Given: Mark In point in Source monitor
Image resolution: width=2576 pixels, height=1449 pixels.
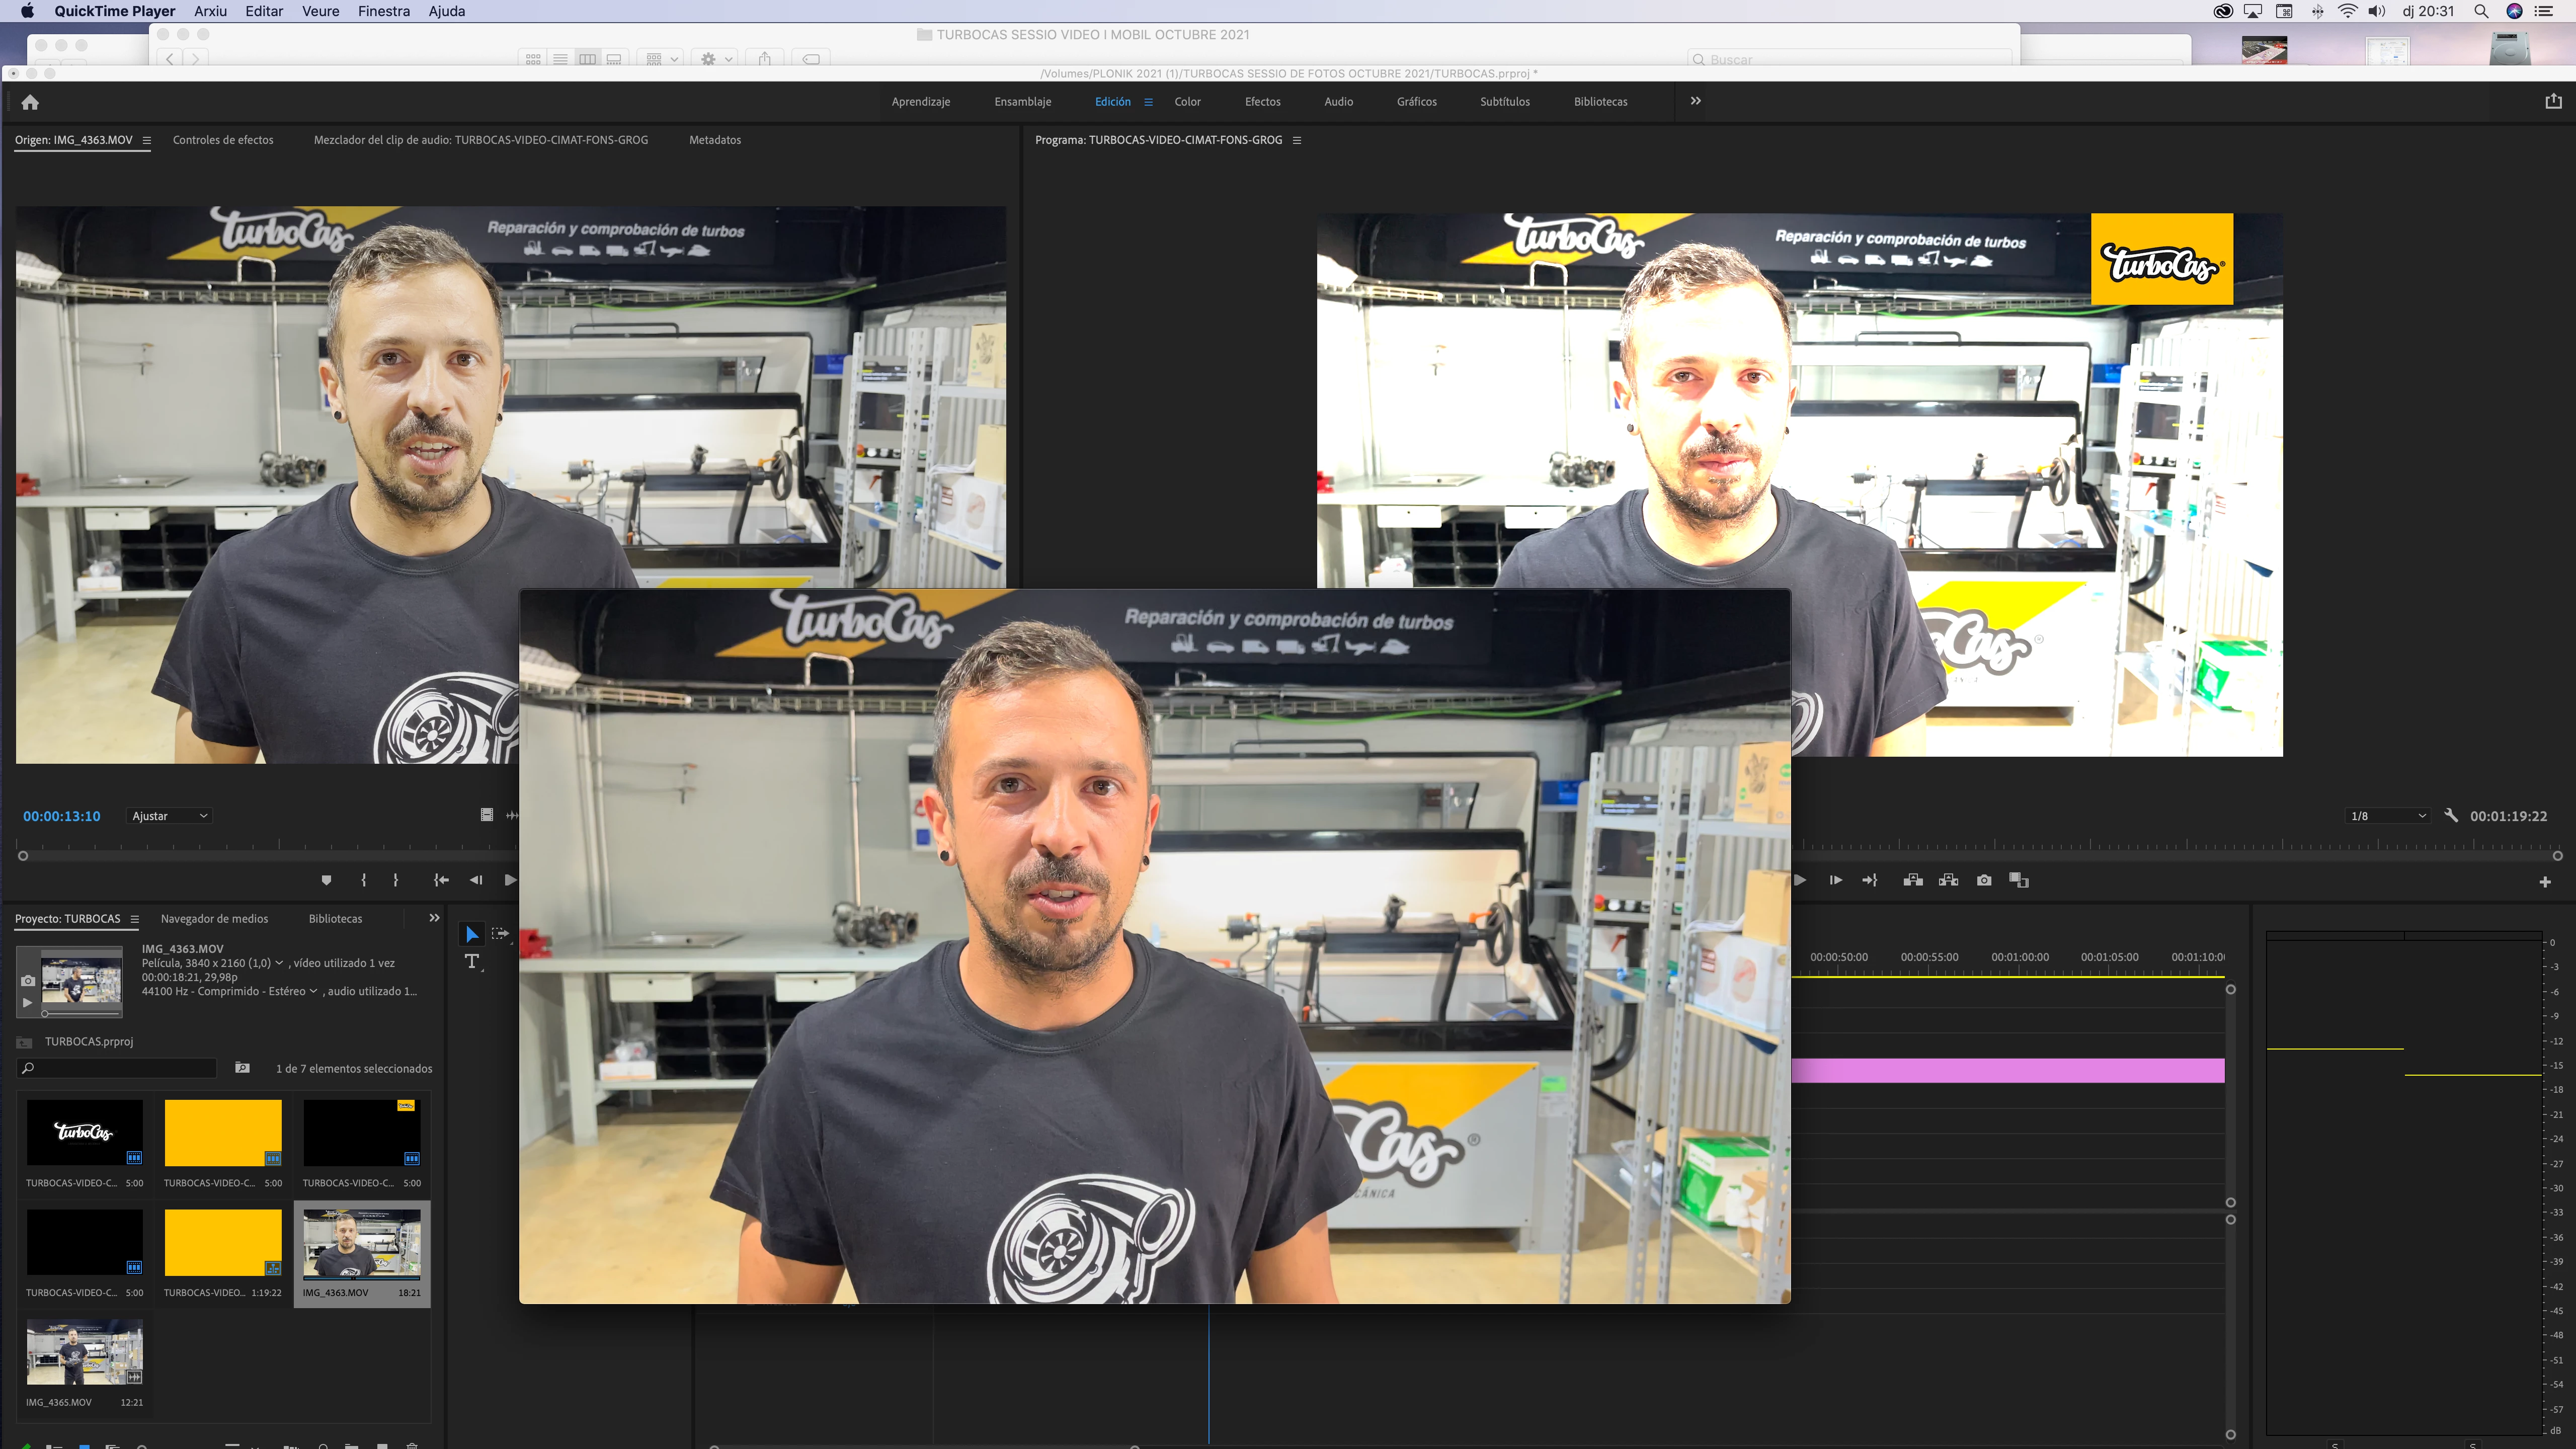Looking at the screenshot, I should [x=363, y=880].
